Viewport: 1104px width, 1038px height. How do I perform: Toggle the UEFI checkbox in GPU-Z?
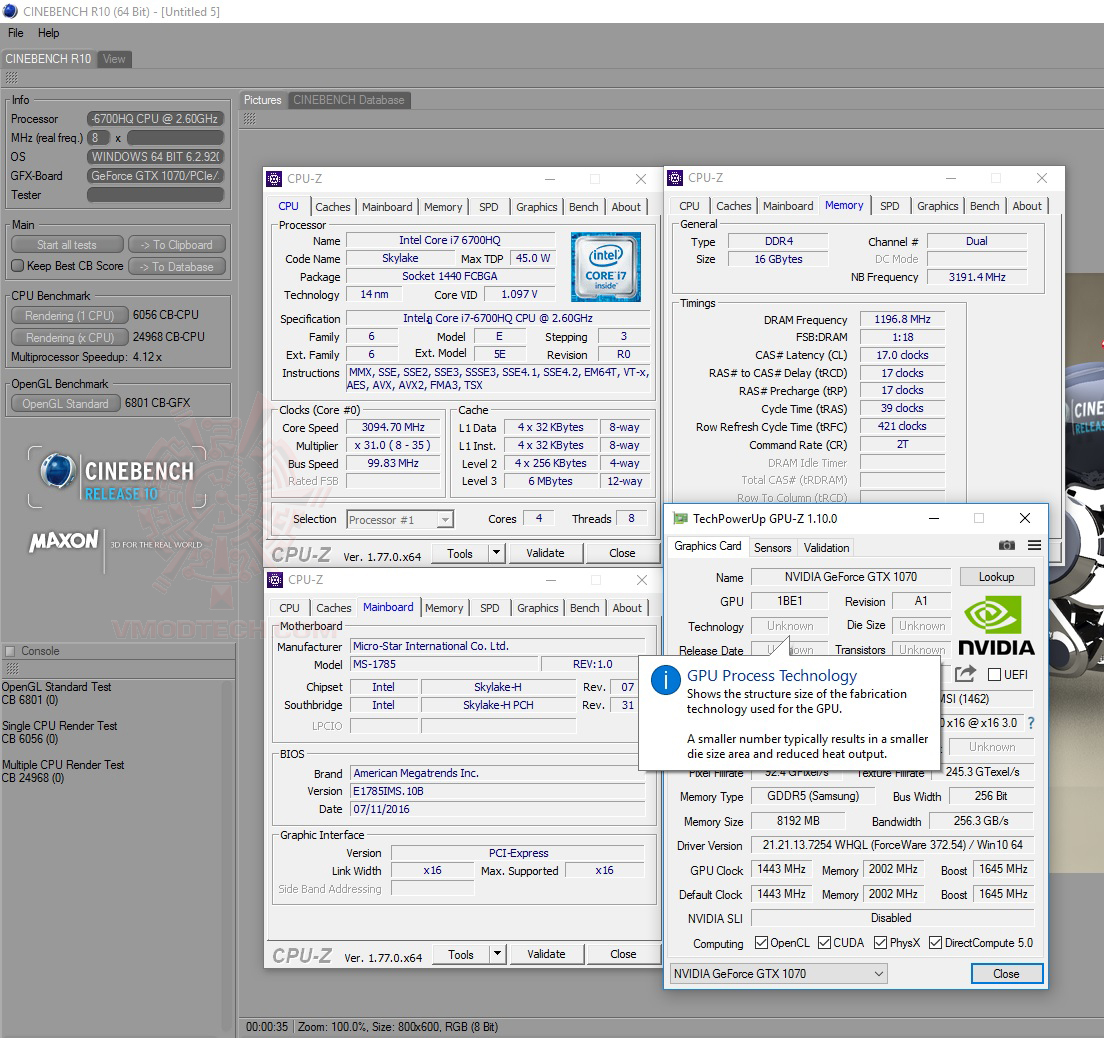click(x=994, y=674)
